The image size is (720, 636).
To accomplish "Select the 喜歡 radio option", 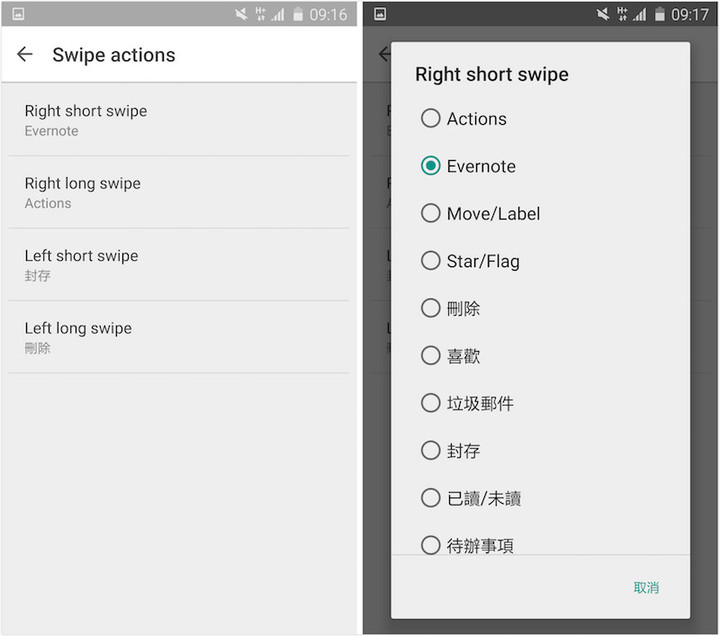I will click(431, 355).
